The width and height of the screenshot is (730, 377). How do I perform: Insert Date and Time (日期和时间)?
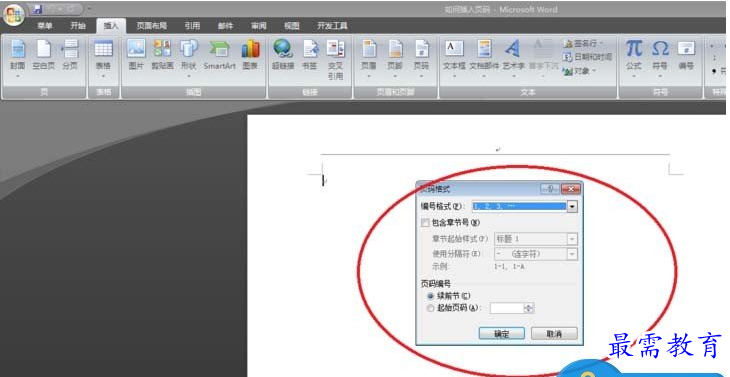point(587,57)
